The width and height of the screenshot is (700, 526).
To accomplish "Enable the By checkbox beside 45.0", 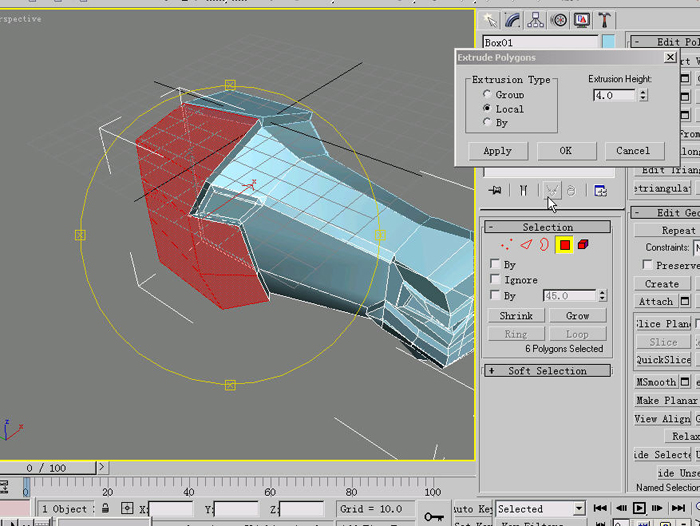I will 495,295.
